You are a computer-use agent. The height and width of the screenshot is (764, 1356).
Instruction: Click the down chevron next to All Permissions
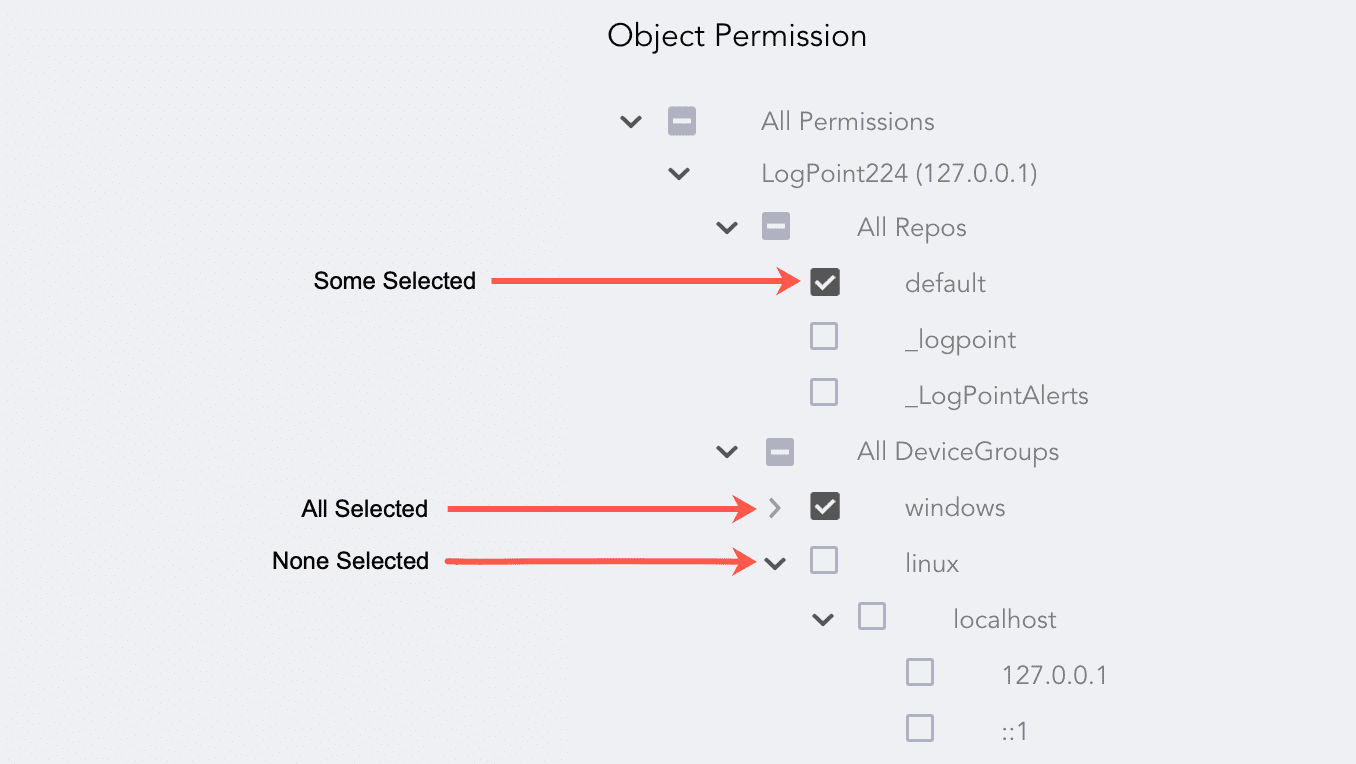click(x=631, y=121)
